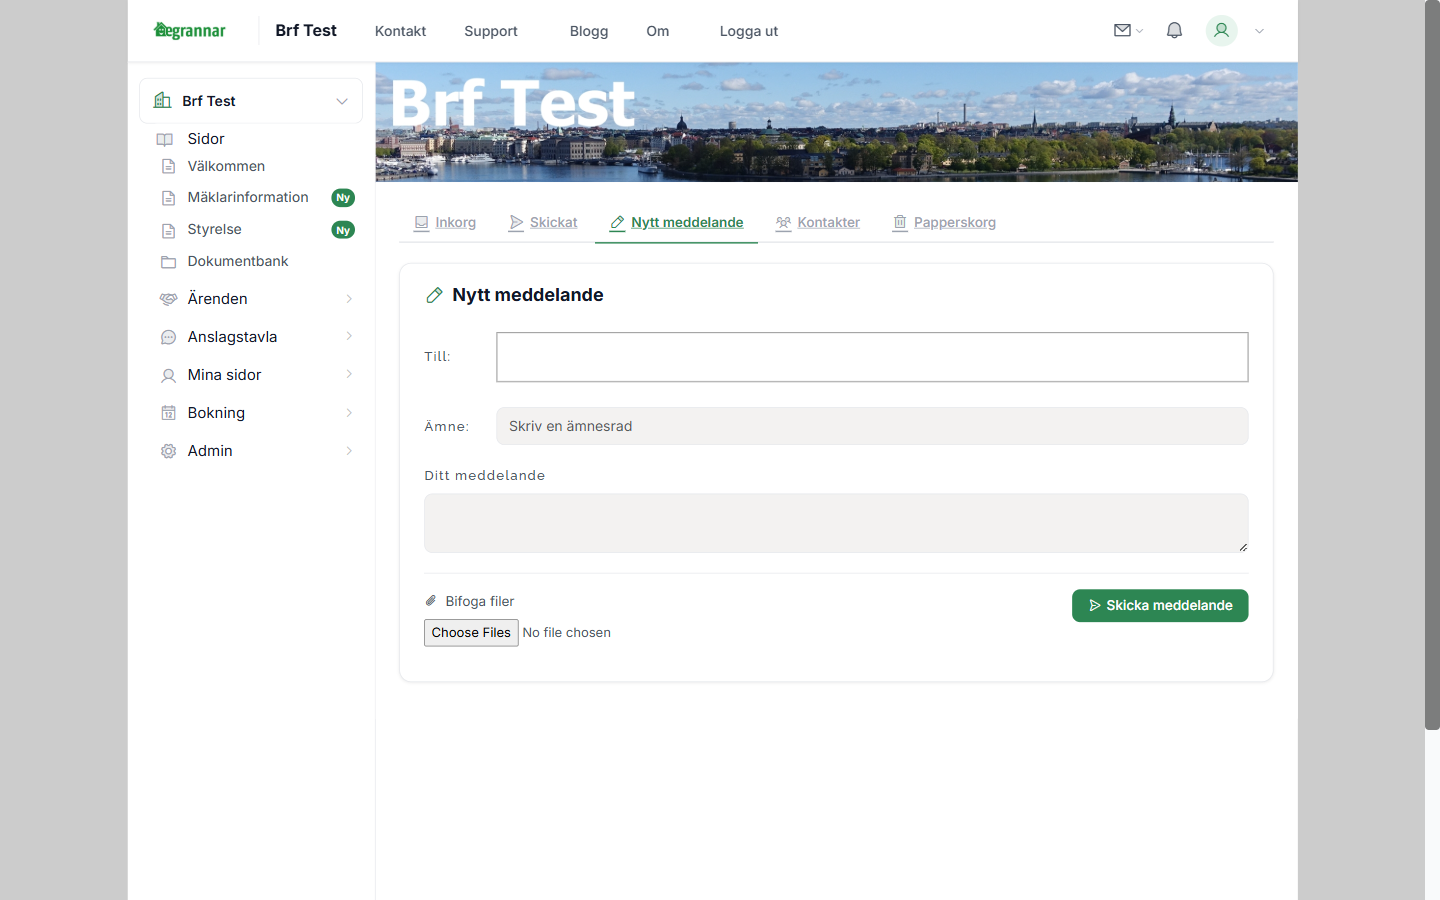Image resolution: width=1440 pixels, height=900 pixels.
Task: Open the Kontakt menu item
Action: (400, 31)
